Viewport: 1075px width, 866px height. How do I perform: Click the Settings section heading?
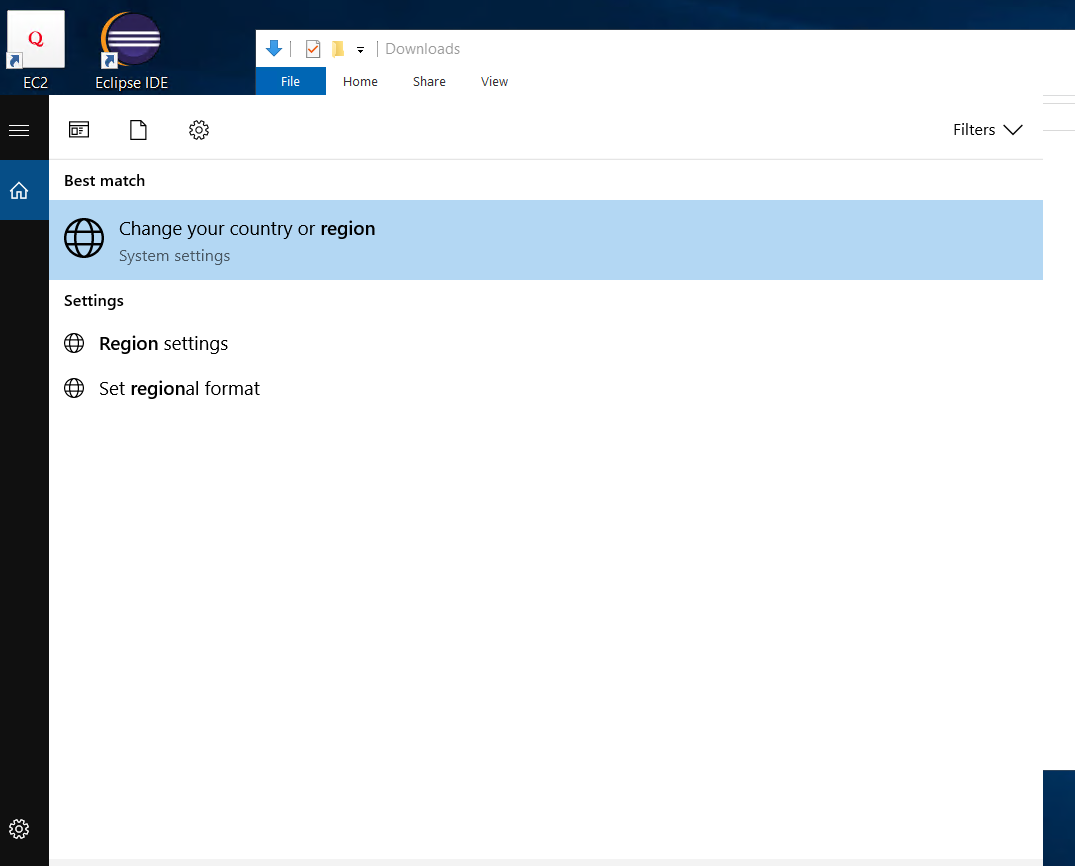point(94,301)
